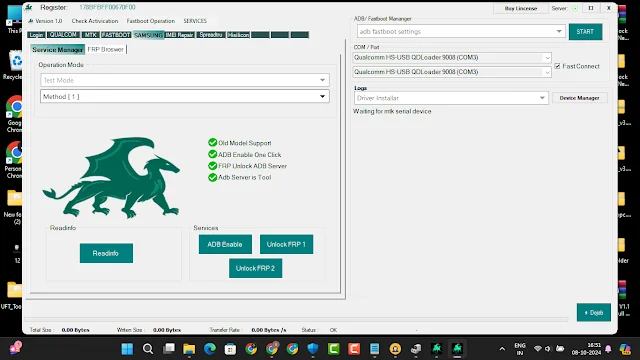Screen dimensions: 640x360
Task: Open the blue notepad taskbar icon
Action: pos(374,349)
